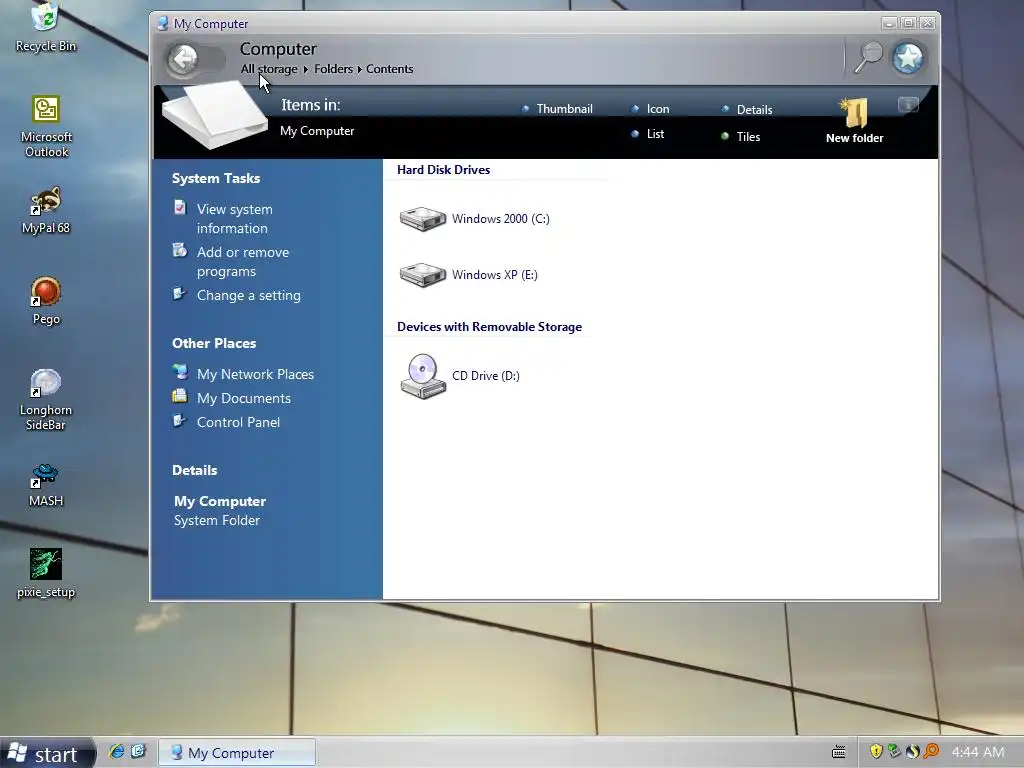Click the large white drive image in header
The width and height of the screenshot is (1024, 768).
coord(216,115)
